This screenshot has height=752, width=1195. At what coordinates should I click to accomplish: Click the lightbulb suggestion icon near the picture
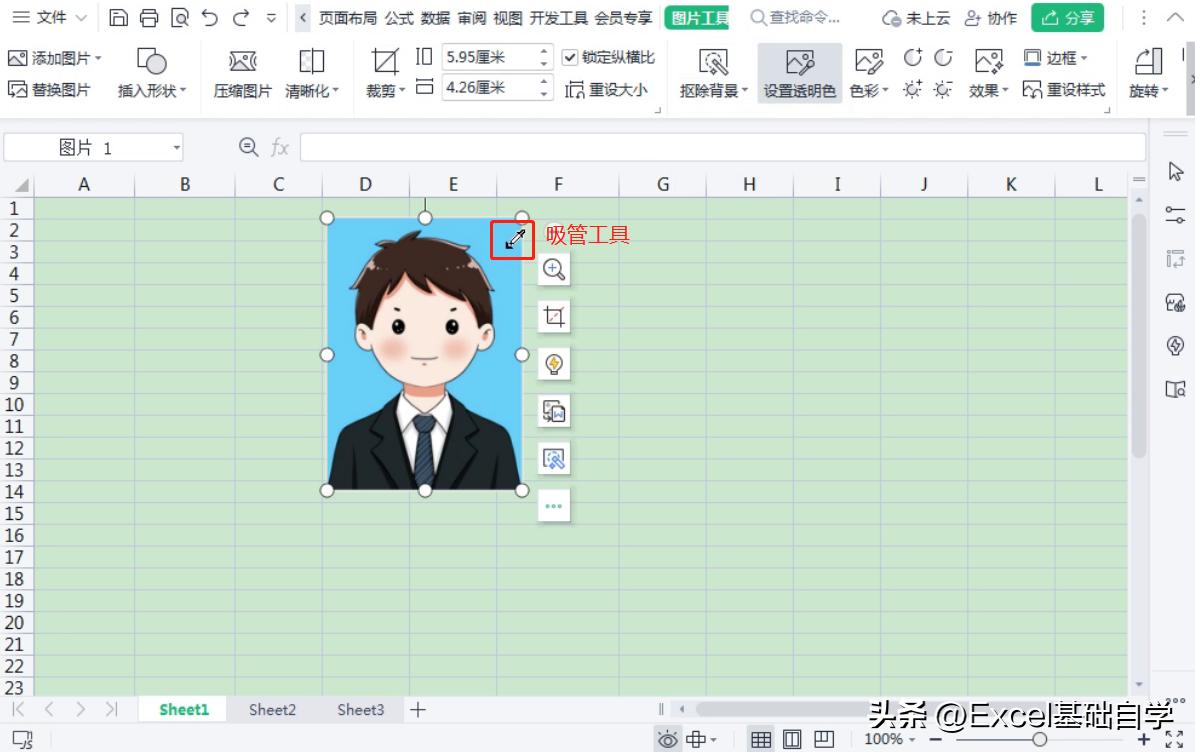click(x=554, y=363)
